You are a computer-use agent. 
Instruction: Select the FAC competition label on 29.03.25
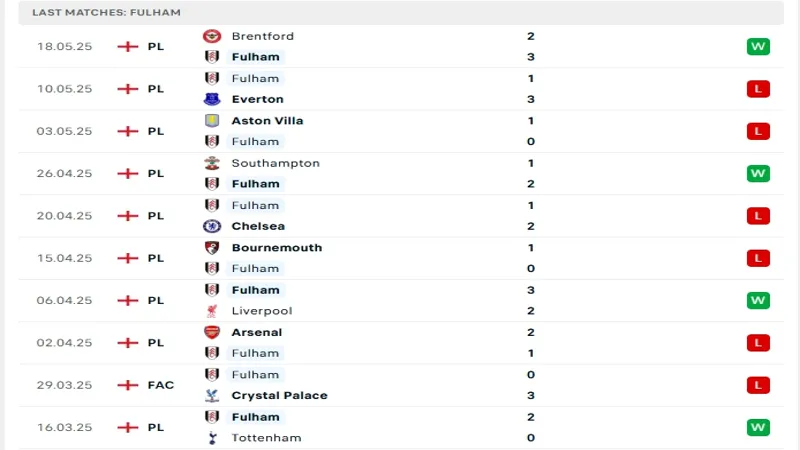pyautogui.click(x=160, y=385)
